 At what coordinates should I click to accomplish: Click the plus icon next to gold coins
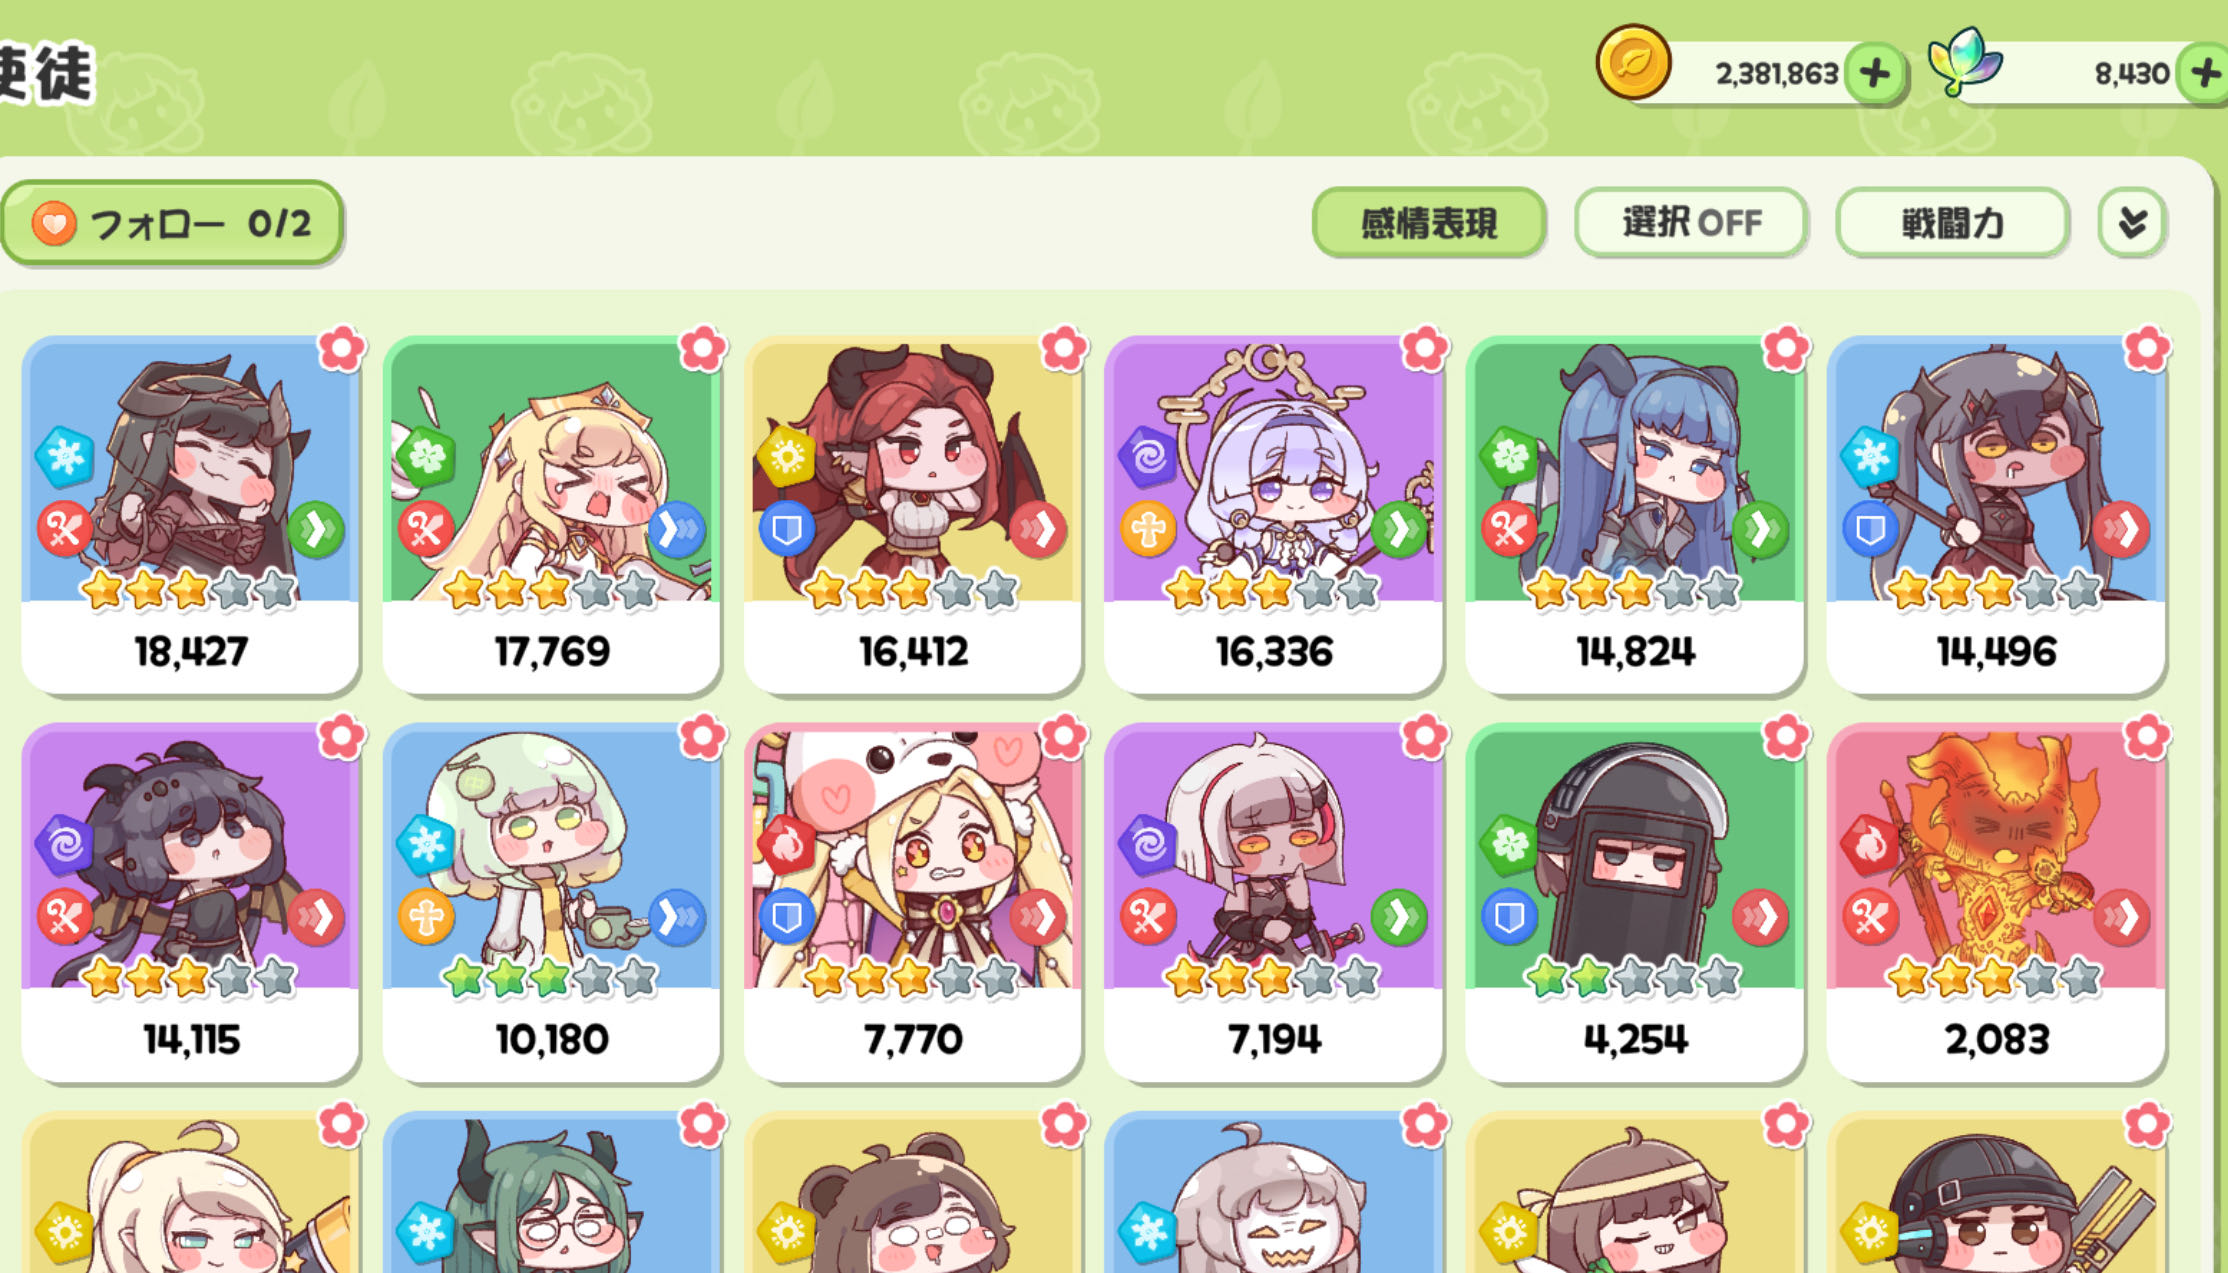coord(1873,73)
